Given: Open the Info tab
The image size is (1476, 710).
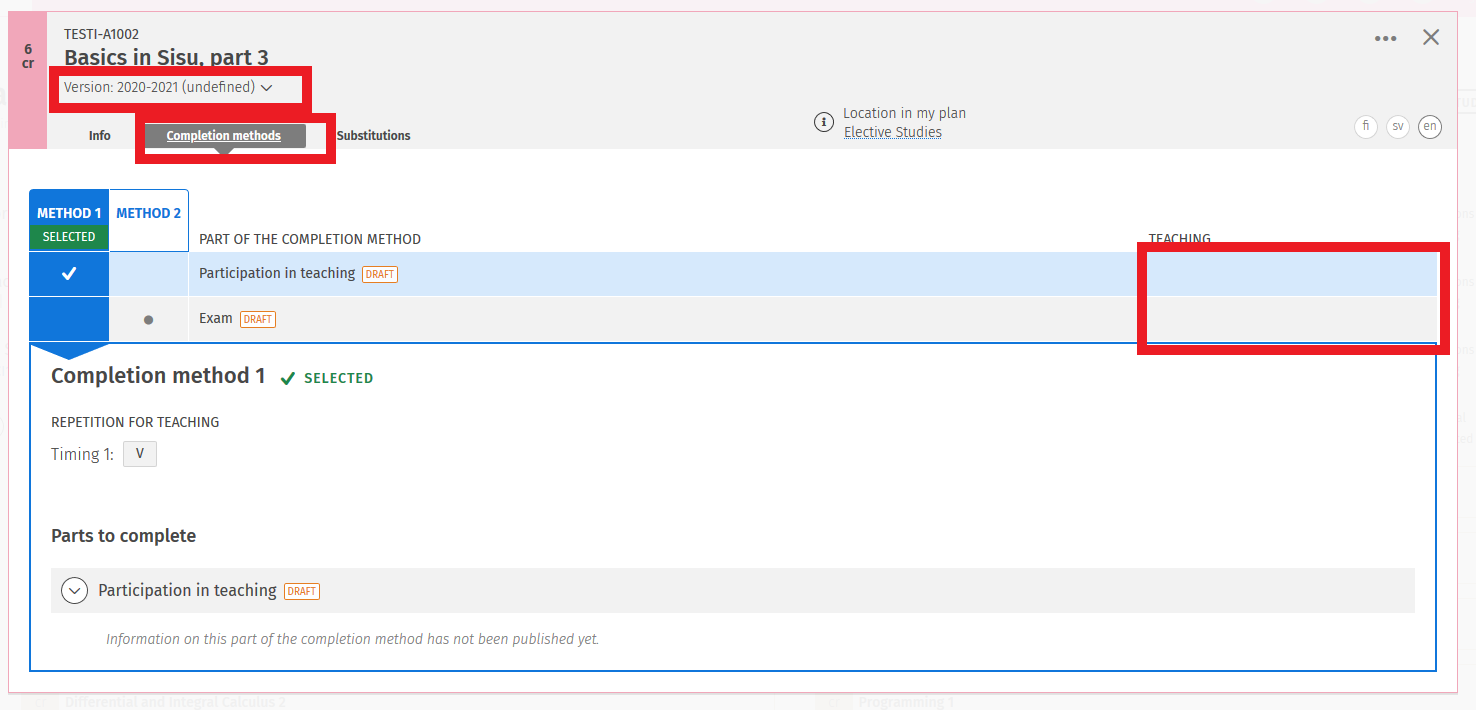Looking at the screenshot, I should [99, 136].
